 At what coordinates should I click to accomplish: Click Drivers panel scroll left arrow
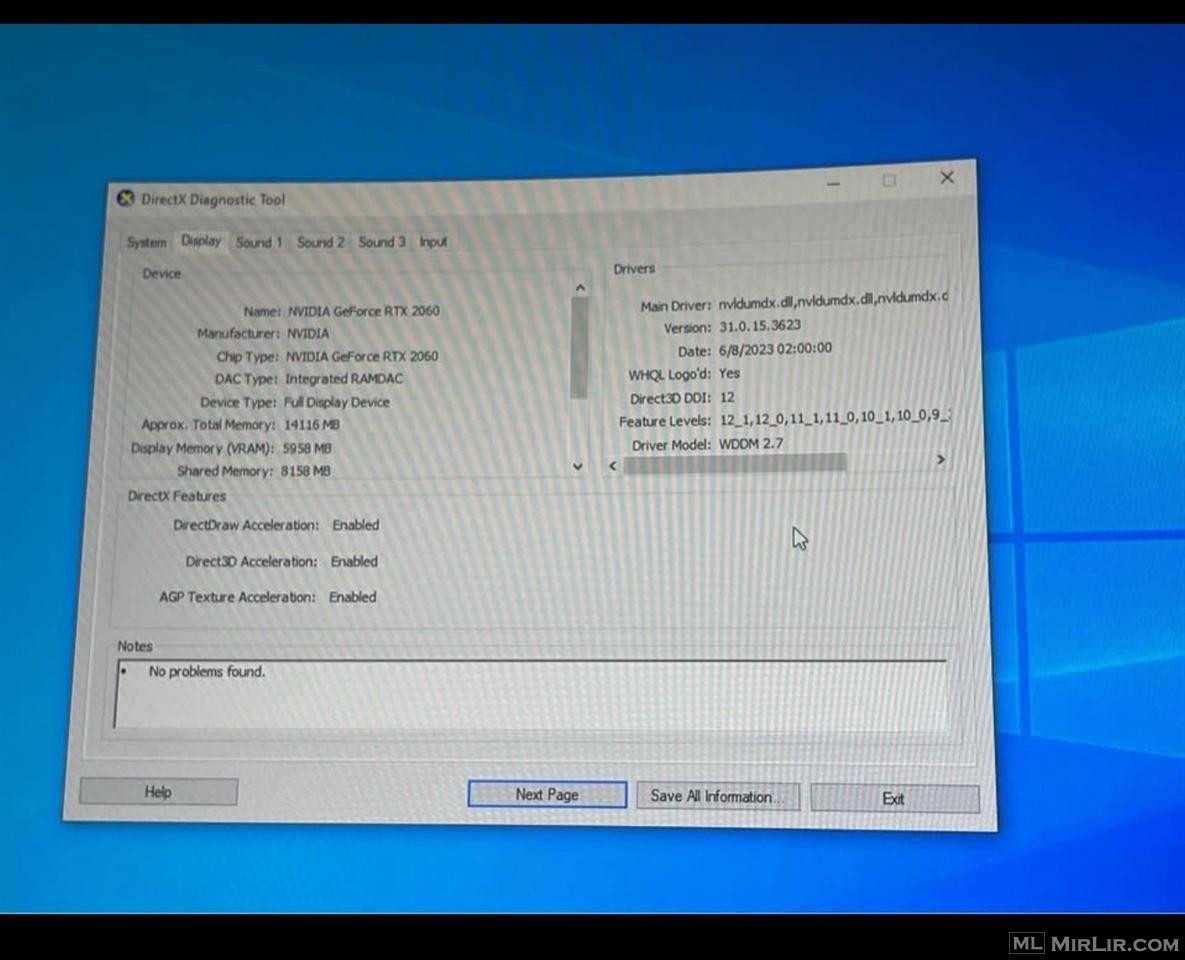613,466
